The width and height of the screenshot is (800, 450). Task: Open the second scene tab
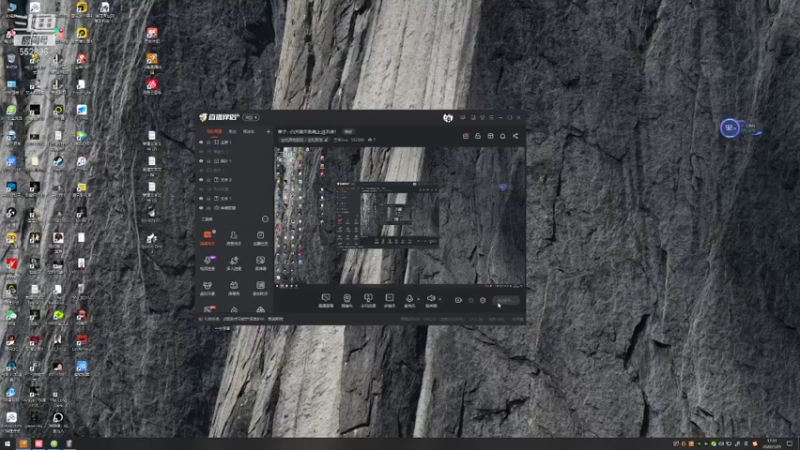233,132
